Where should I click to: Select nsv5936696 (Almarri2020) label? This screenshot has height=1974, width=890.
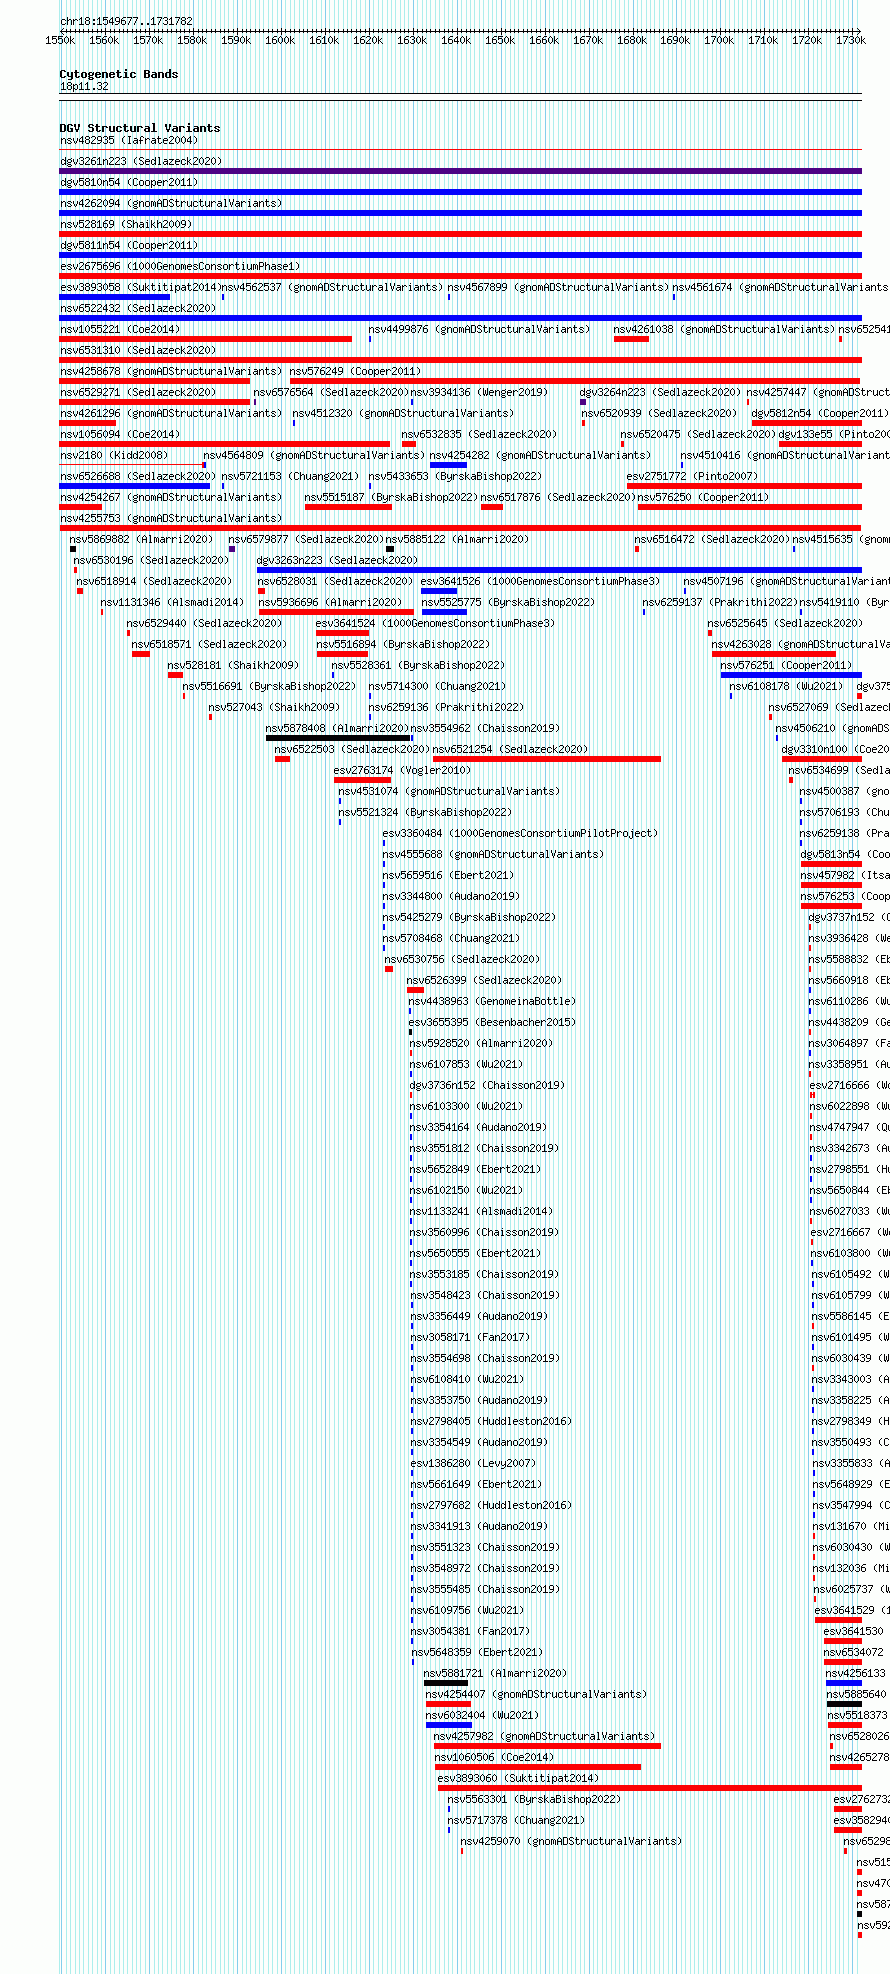point(330,602)
